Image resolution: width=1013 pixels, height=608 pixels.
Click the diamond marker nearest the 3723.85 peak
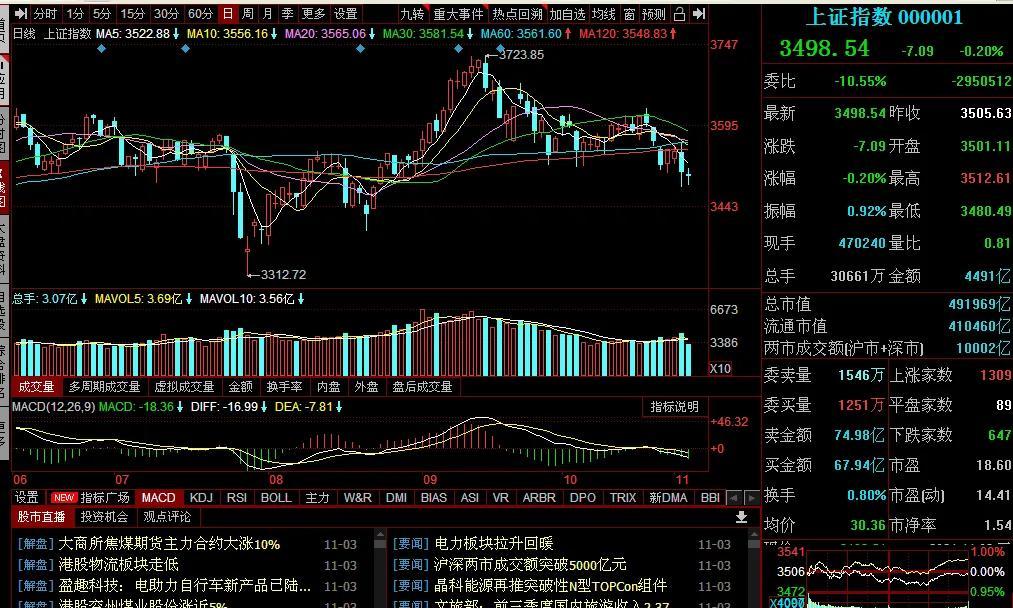click(x=501, y=48)
